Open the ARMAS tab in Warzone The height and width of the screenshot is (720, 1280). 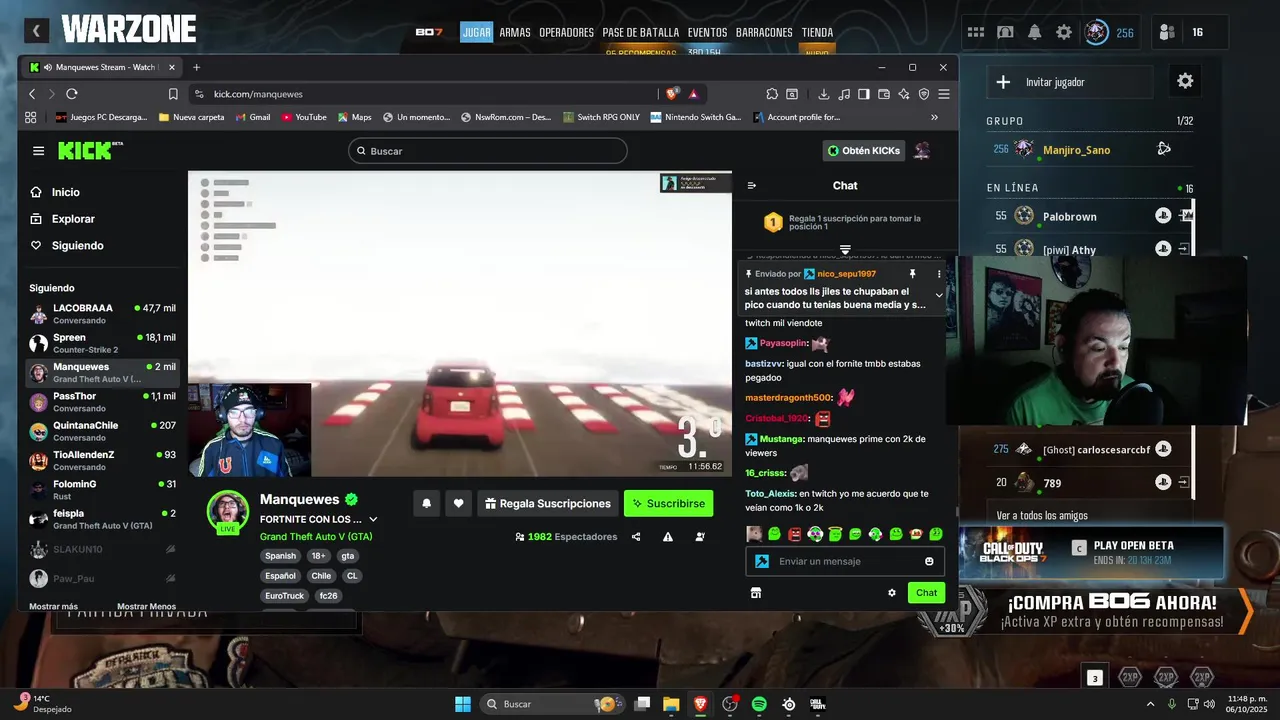pyautogui.click(x=515, y=32)
